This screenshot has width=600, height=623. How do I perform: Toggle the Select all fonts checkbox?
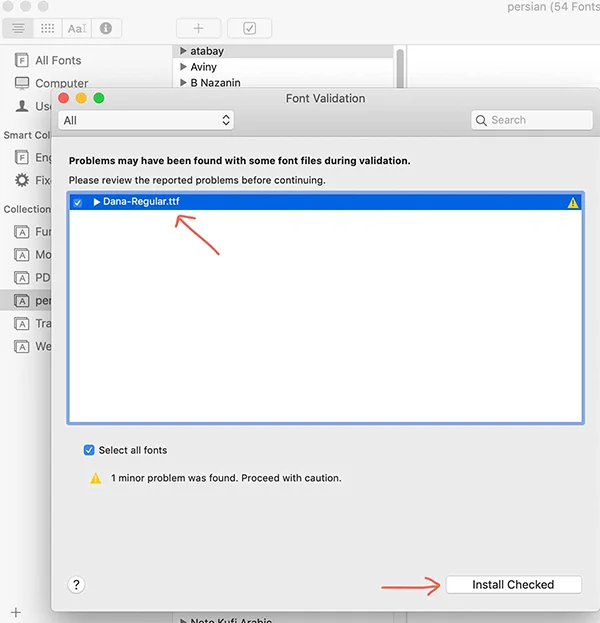(x=90, y=450)
